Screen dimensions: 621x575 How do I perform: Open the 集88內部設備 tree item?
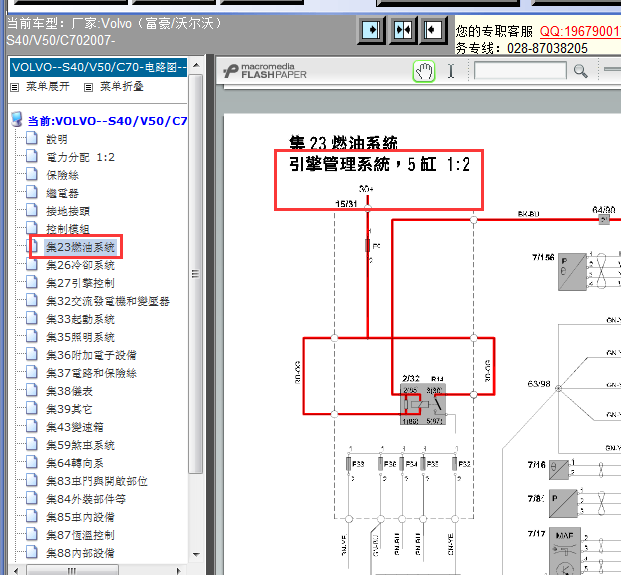click(x=80, y=553)
